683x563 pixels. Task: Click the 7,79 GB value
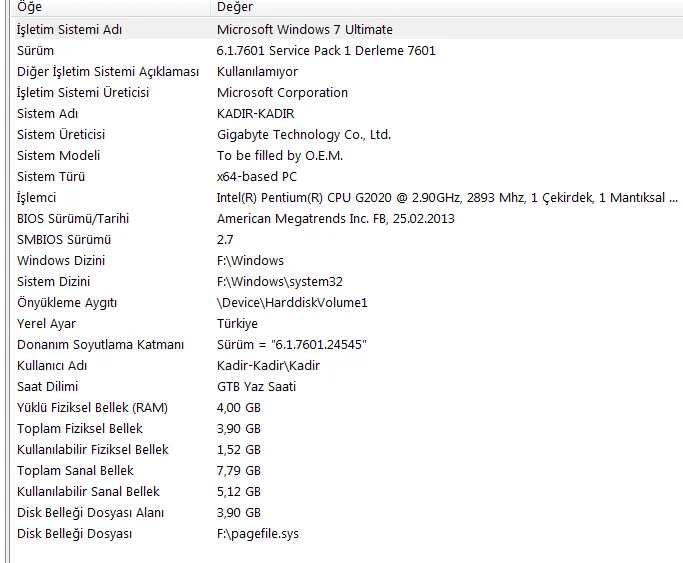[x=239, y=470]
